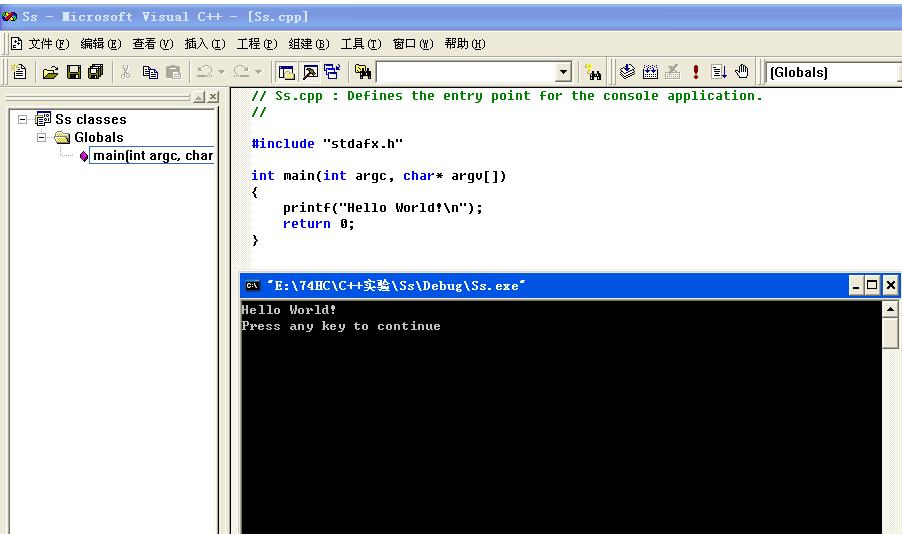
Task: Click the Globals folder icon
Action: click(62, 138)
